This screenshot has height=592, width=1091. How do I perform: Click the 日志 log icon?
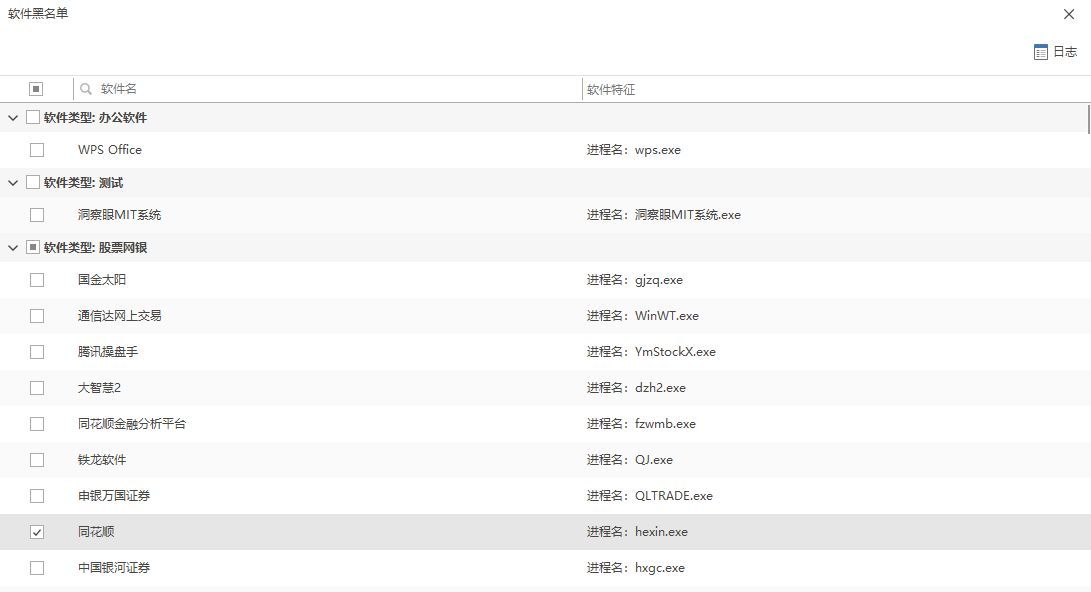coord(1040,52)
